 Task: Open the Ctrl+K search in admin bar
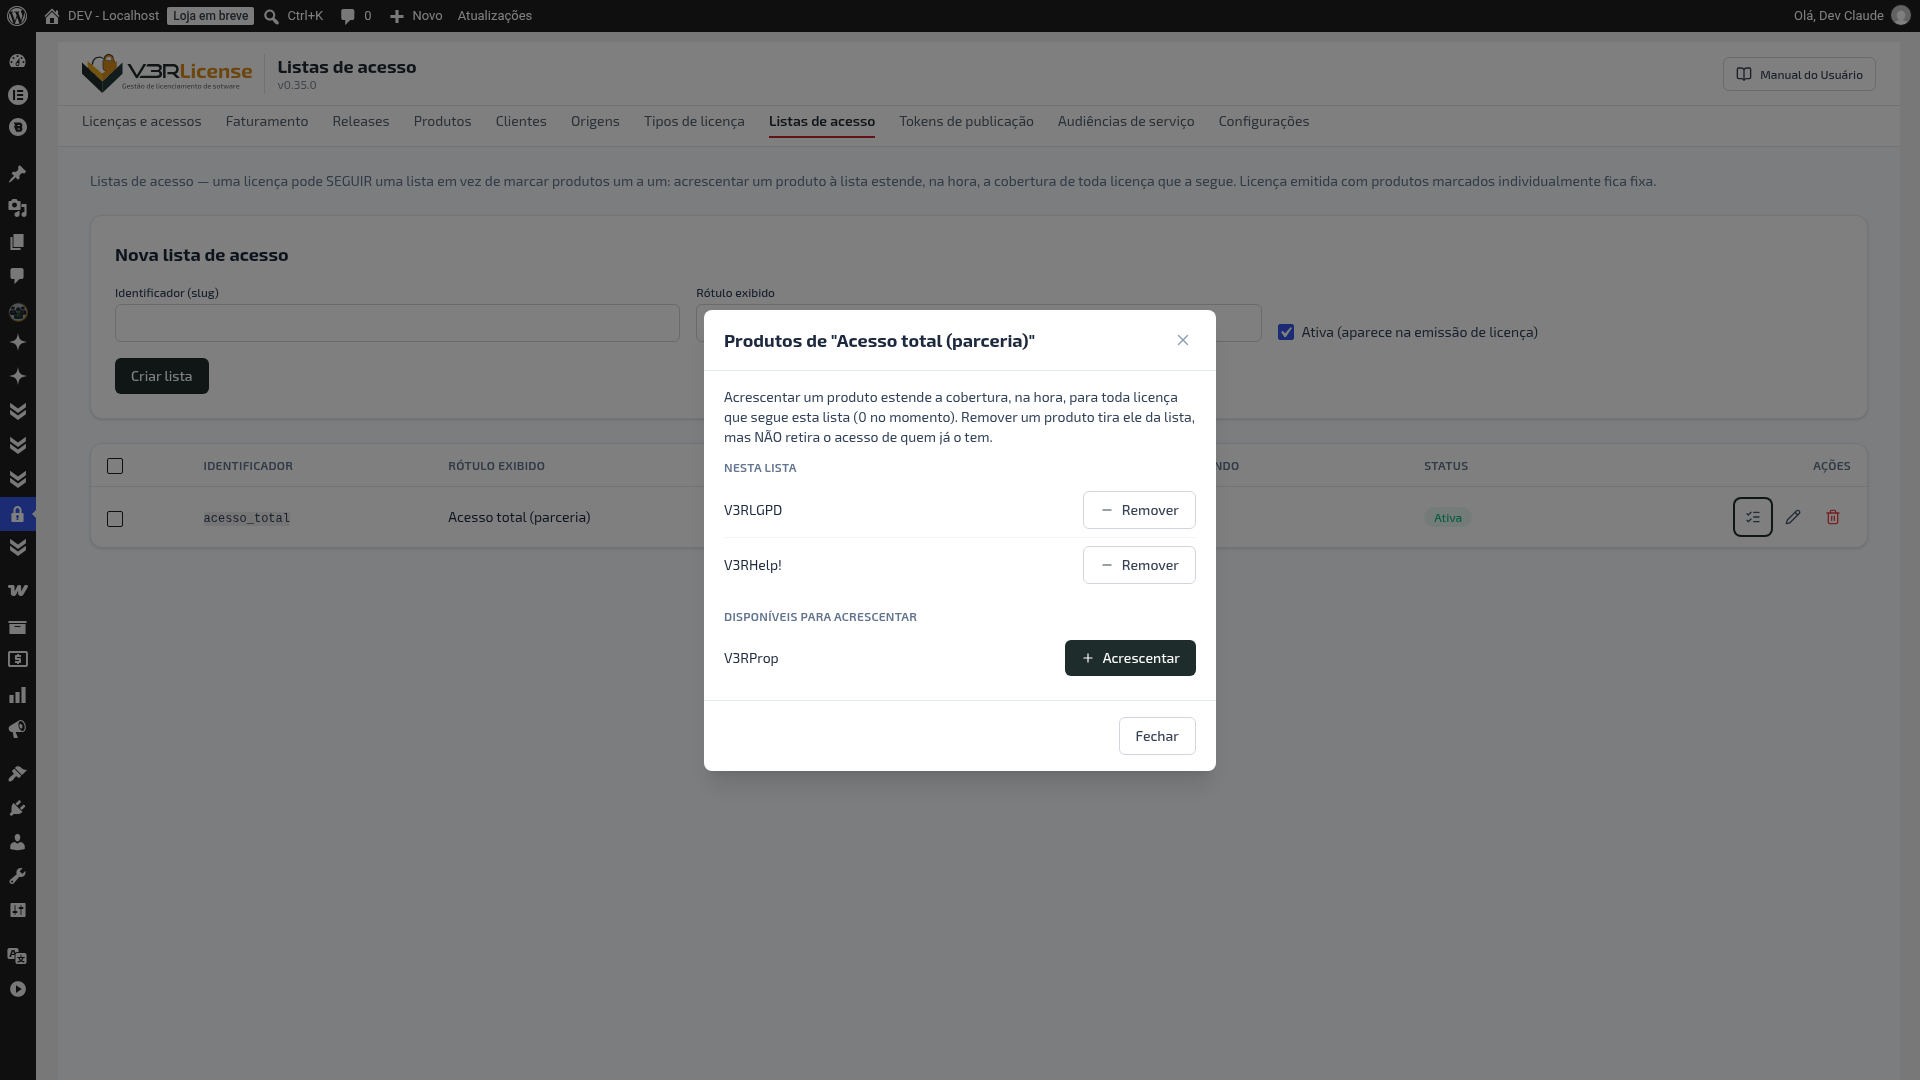[293, 16]
